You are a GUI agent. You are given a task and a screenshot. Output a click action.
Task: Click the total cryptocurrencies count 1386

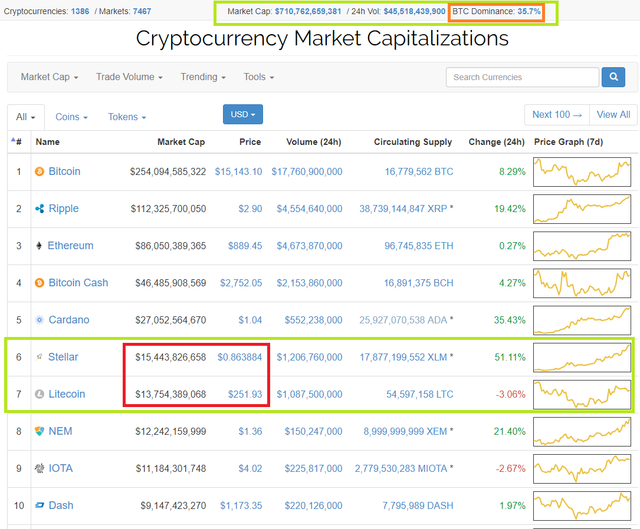(80, 11)
